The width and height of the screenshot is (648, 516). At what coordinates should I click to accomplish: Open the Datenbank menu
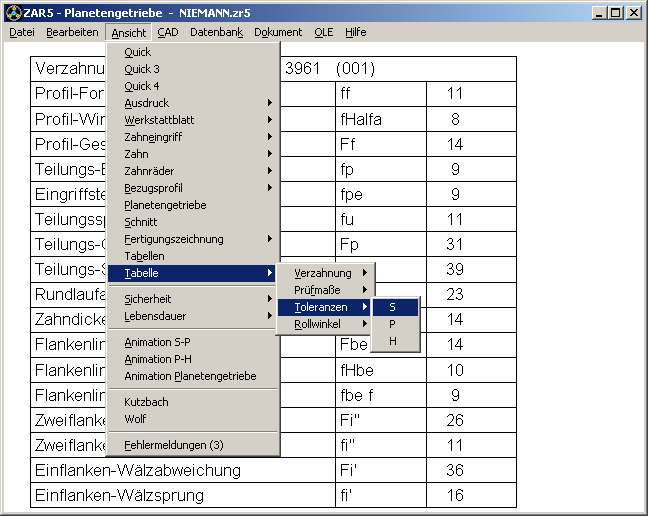point(216,32)
